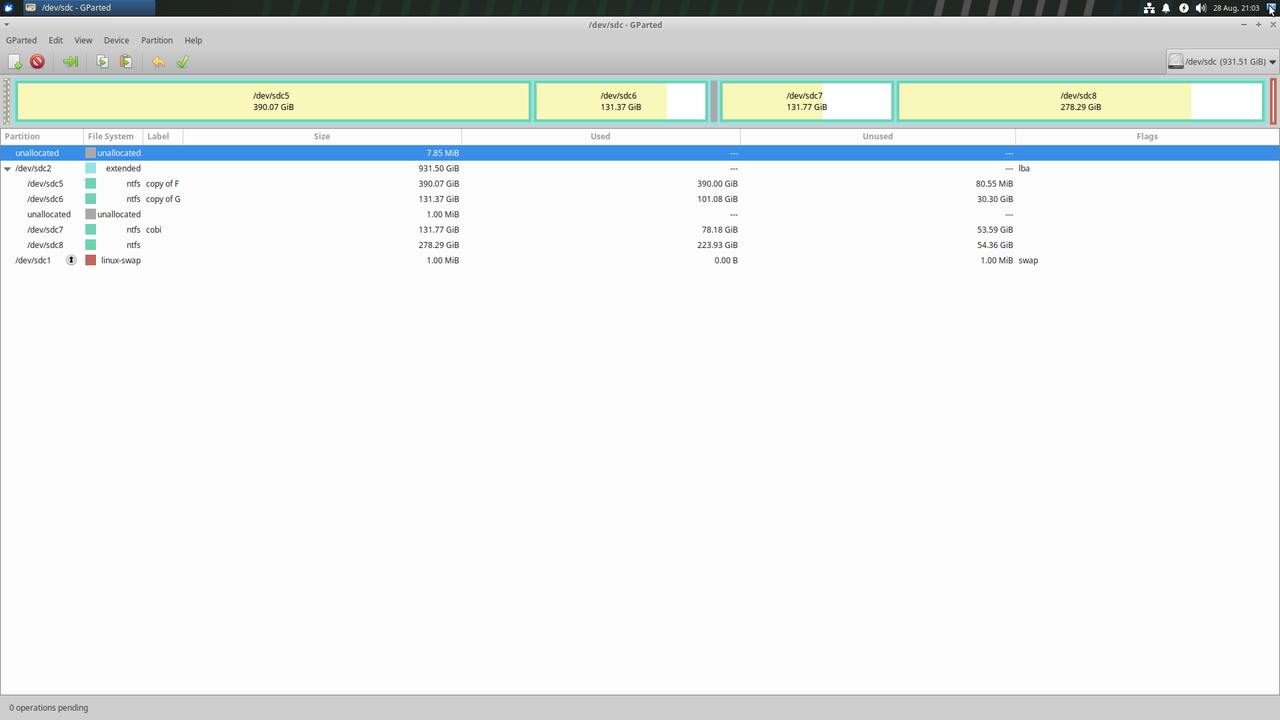This screenshot has height=720, width=1280.
Task: Select the /dev/sdc8 partition row
Action: click(640, 245)
